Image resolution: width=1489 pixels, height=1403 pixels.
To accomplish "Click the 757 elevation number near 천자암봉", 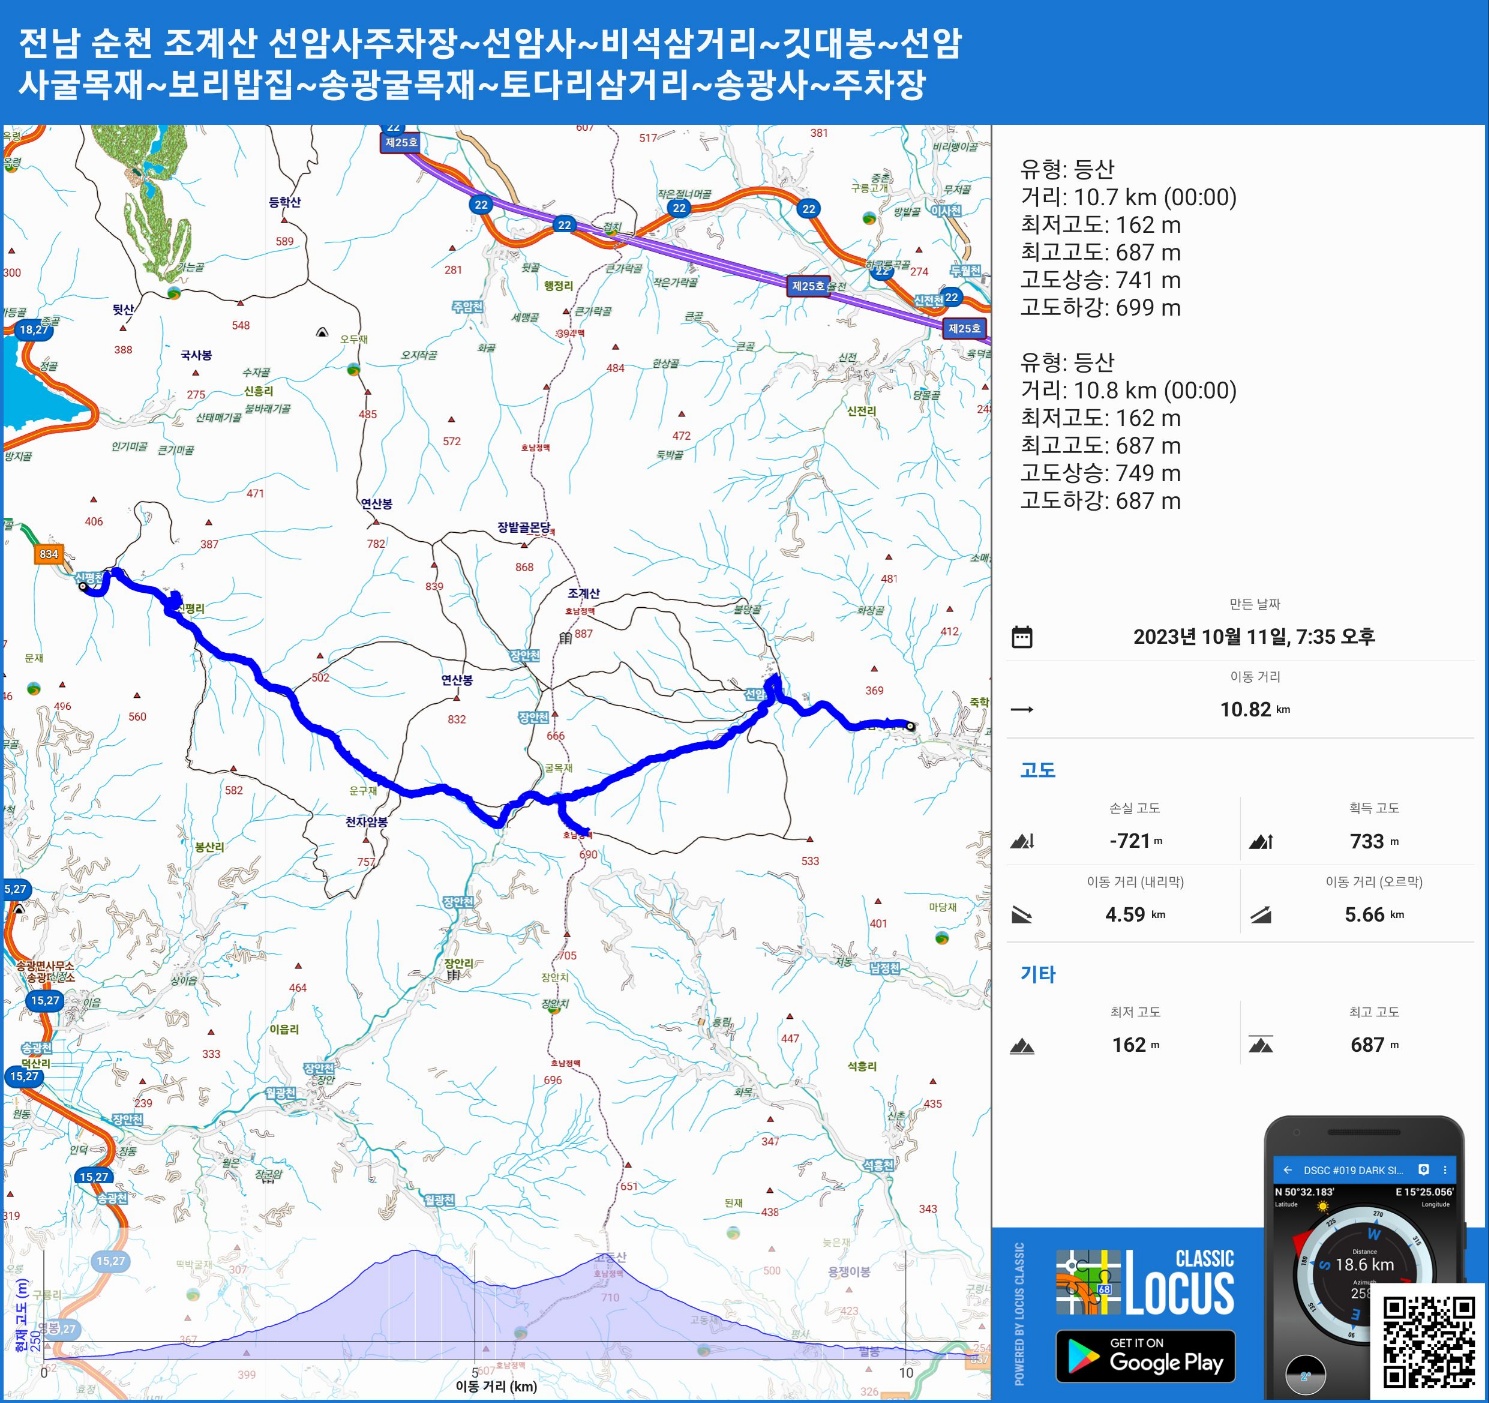I will click(x=366, y=862).
